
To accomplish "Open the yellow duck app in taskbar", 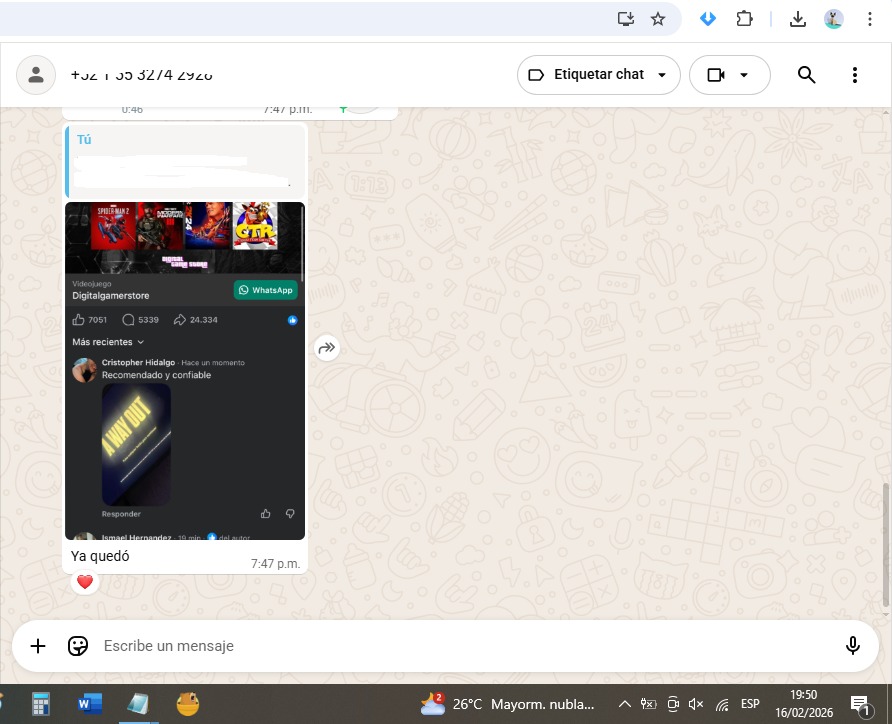I will pyautogui.click(x=187, y=704).
